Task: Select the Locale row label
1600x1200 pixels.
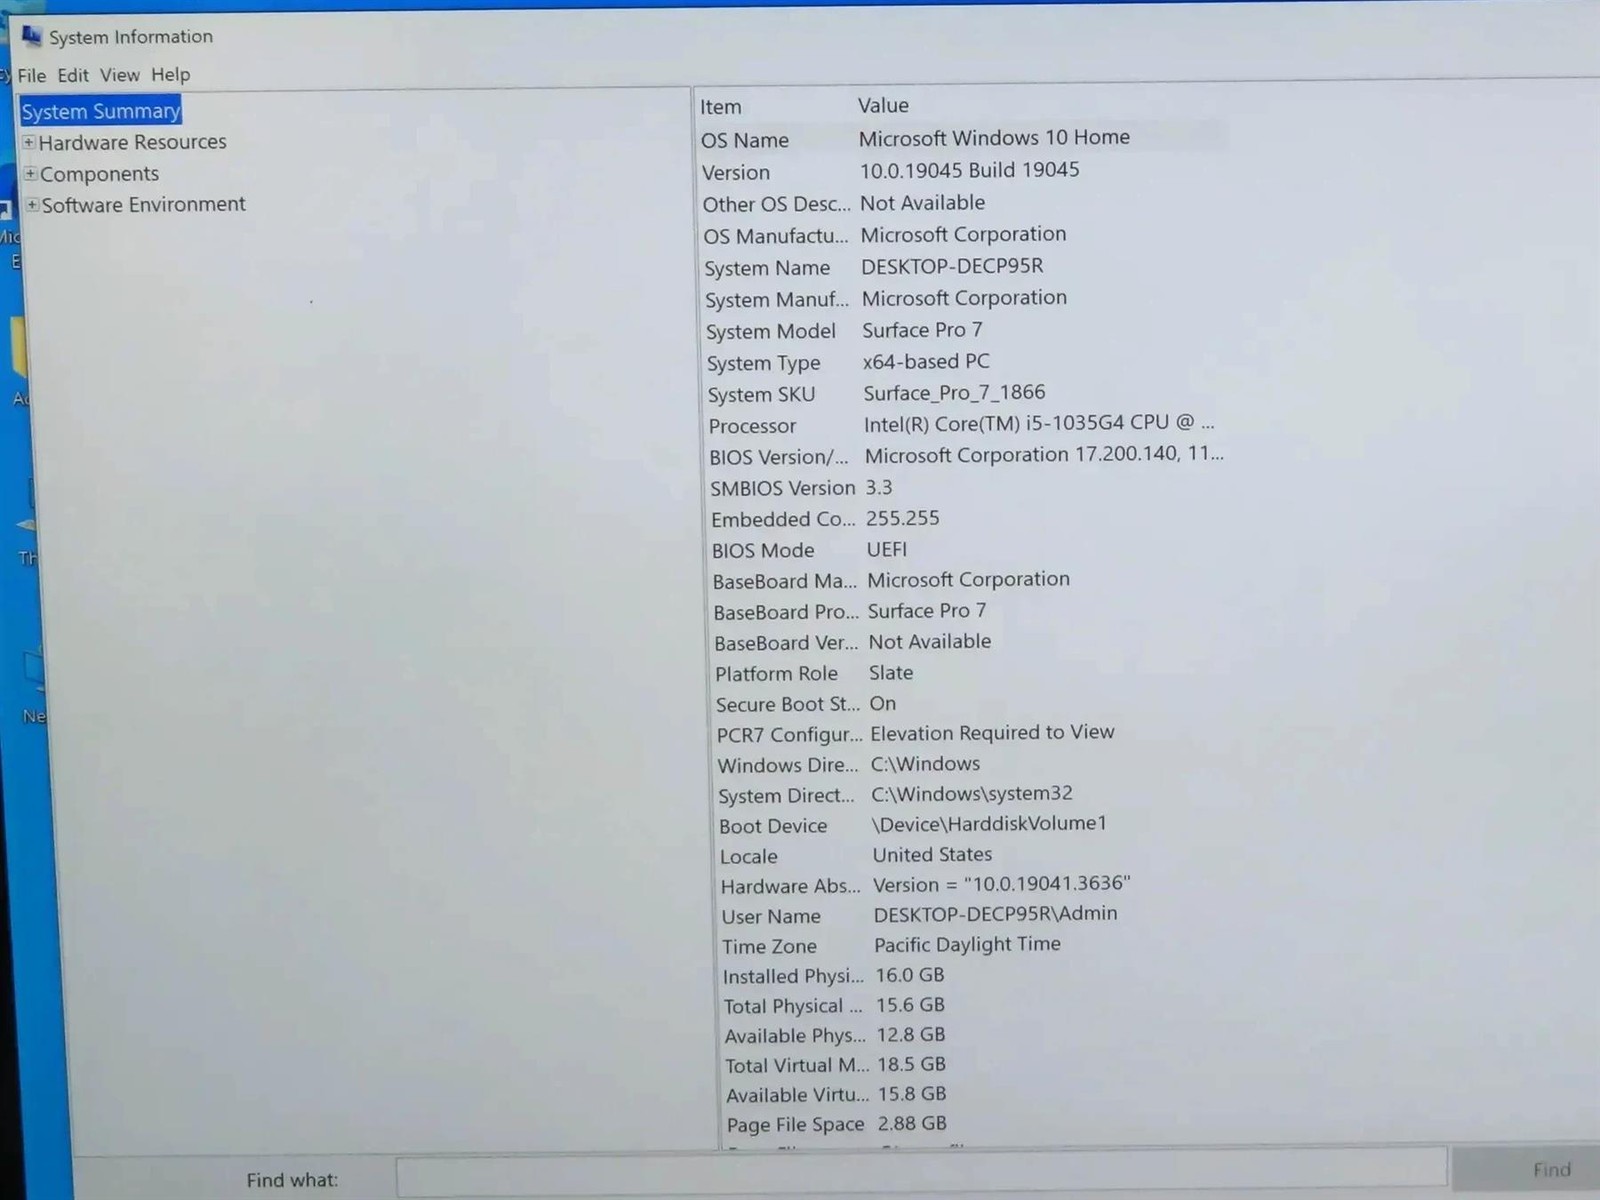Action: point(748,857)
